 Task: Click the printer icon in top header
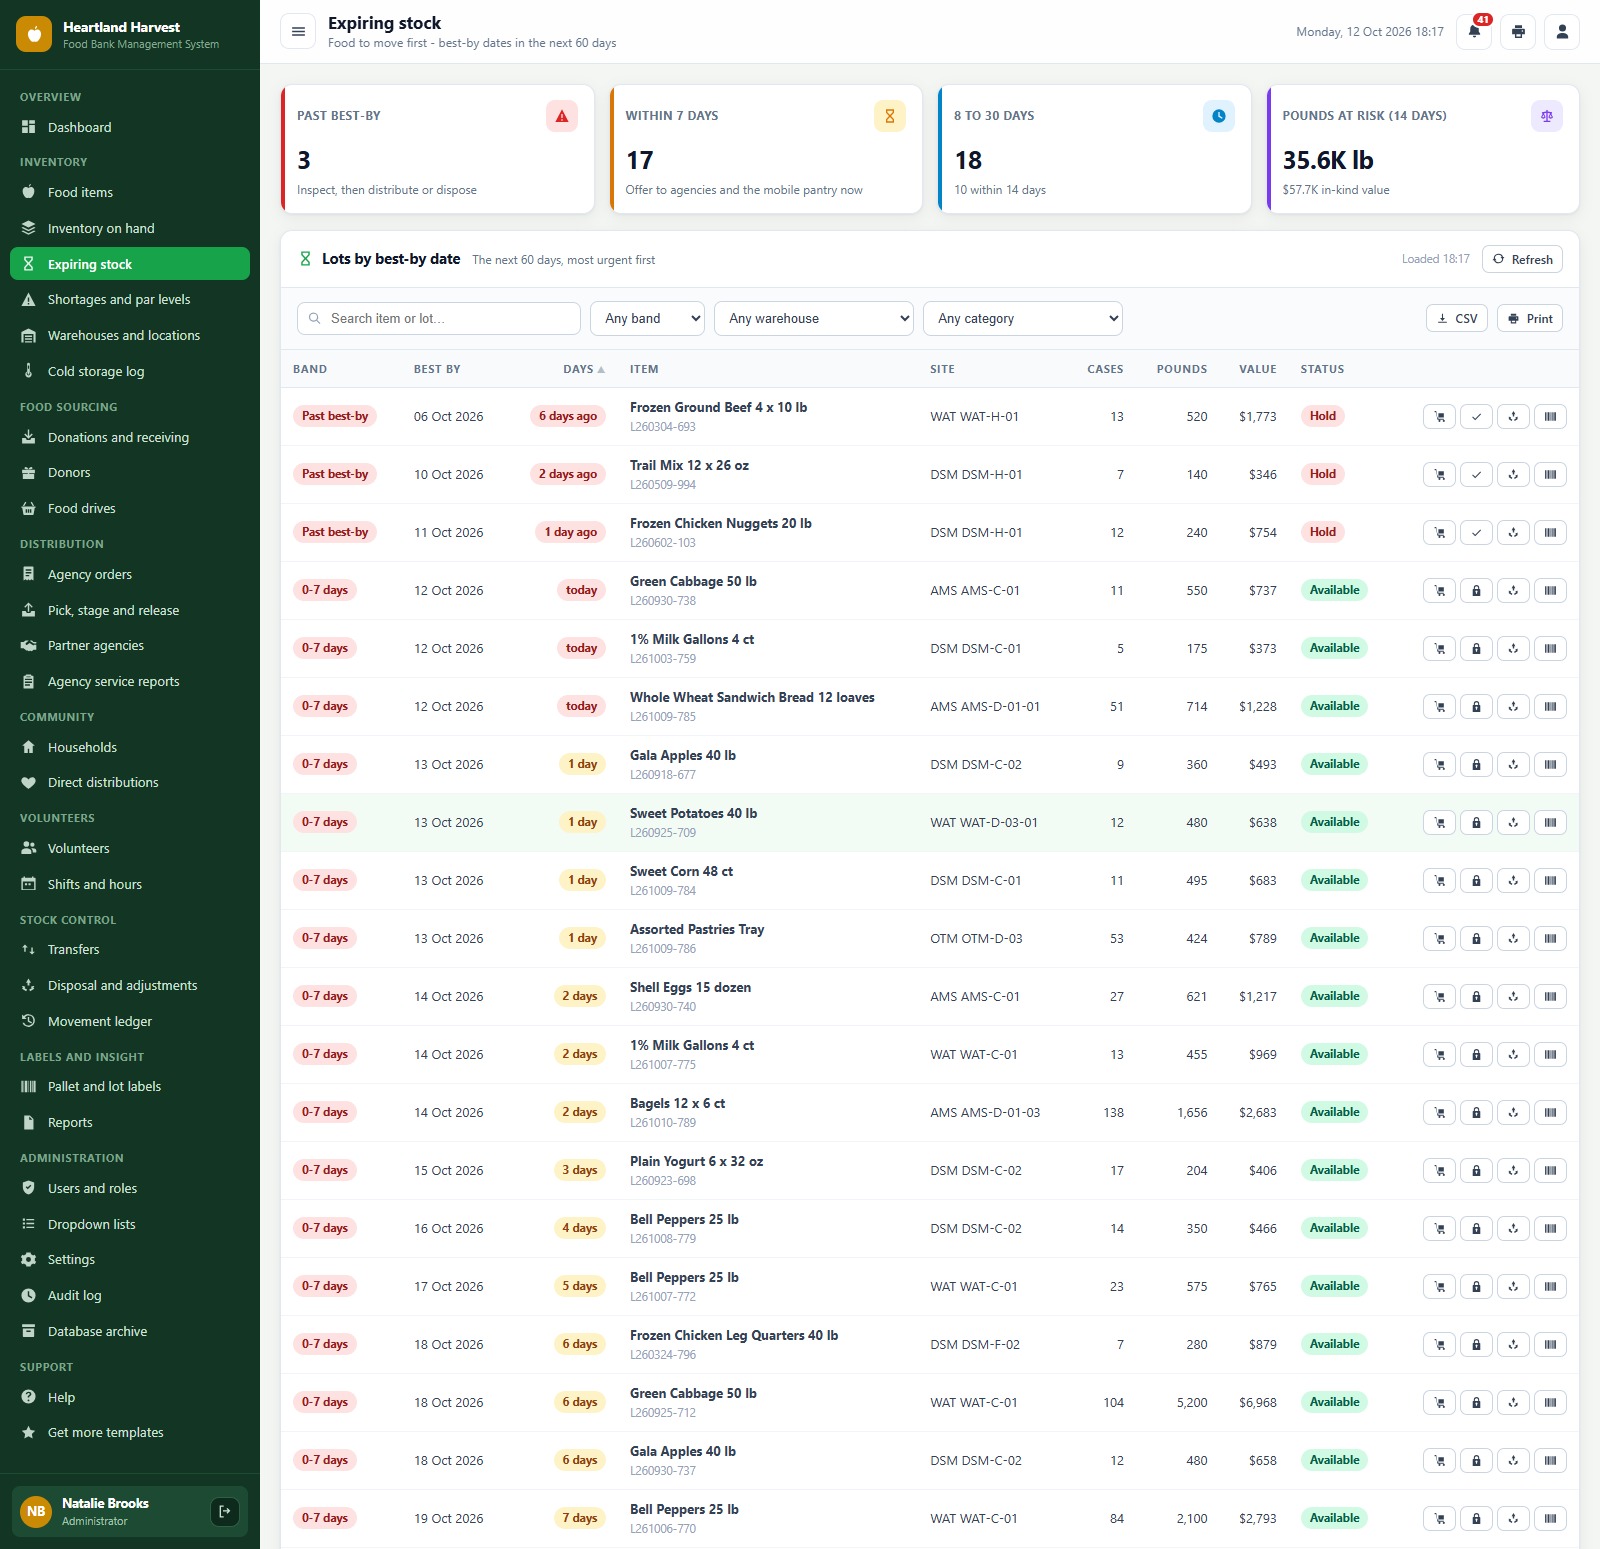pos(1518,32)
